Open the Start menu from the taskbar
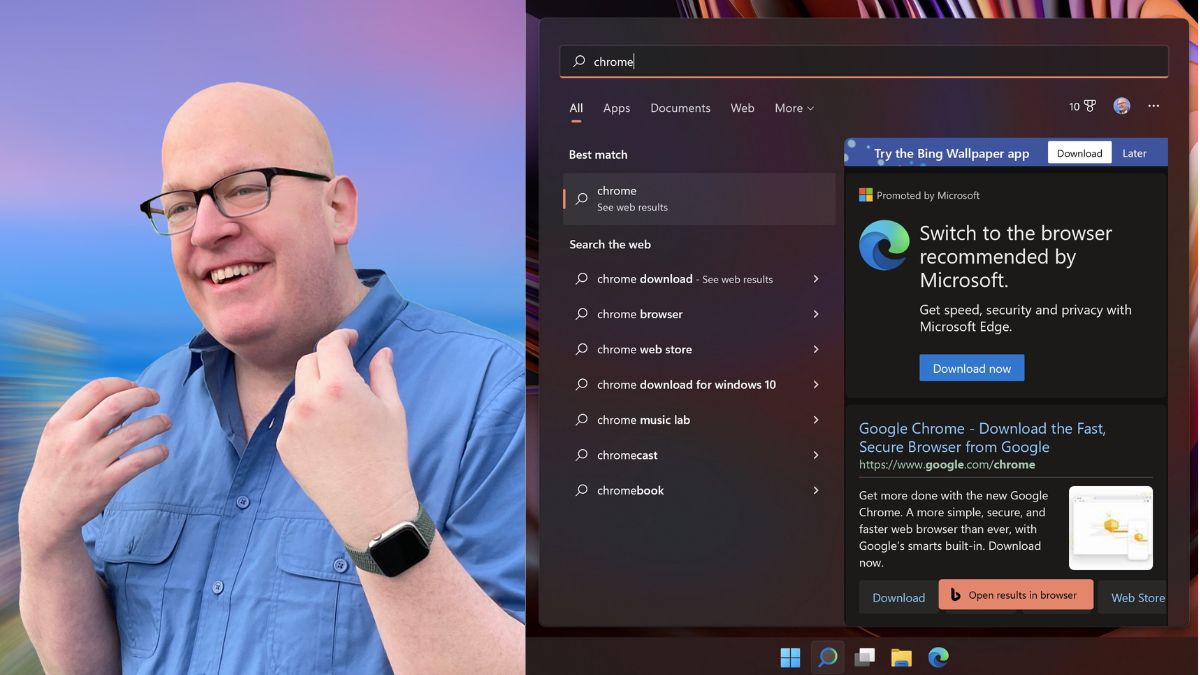This screenshot has width=1200, height=675. coord(789,657)
